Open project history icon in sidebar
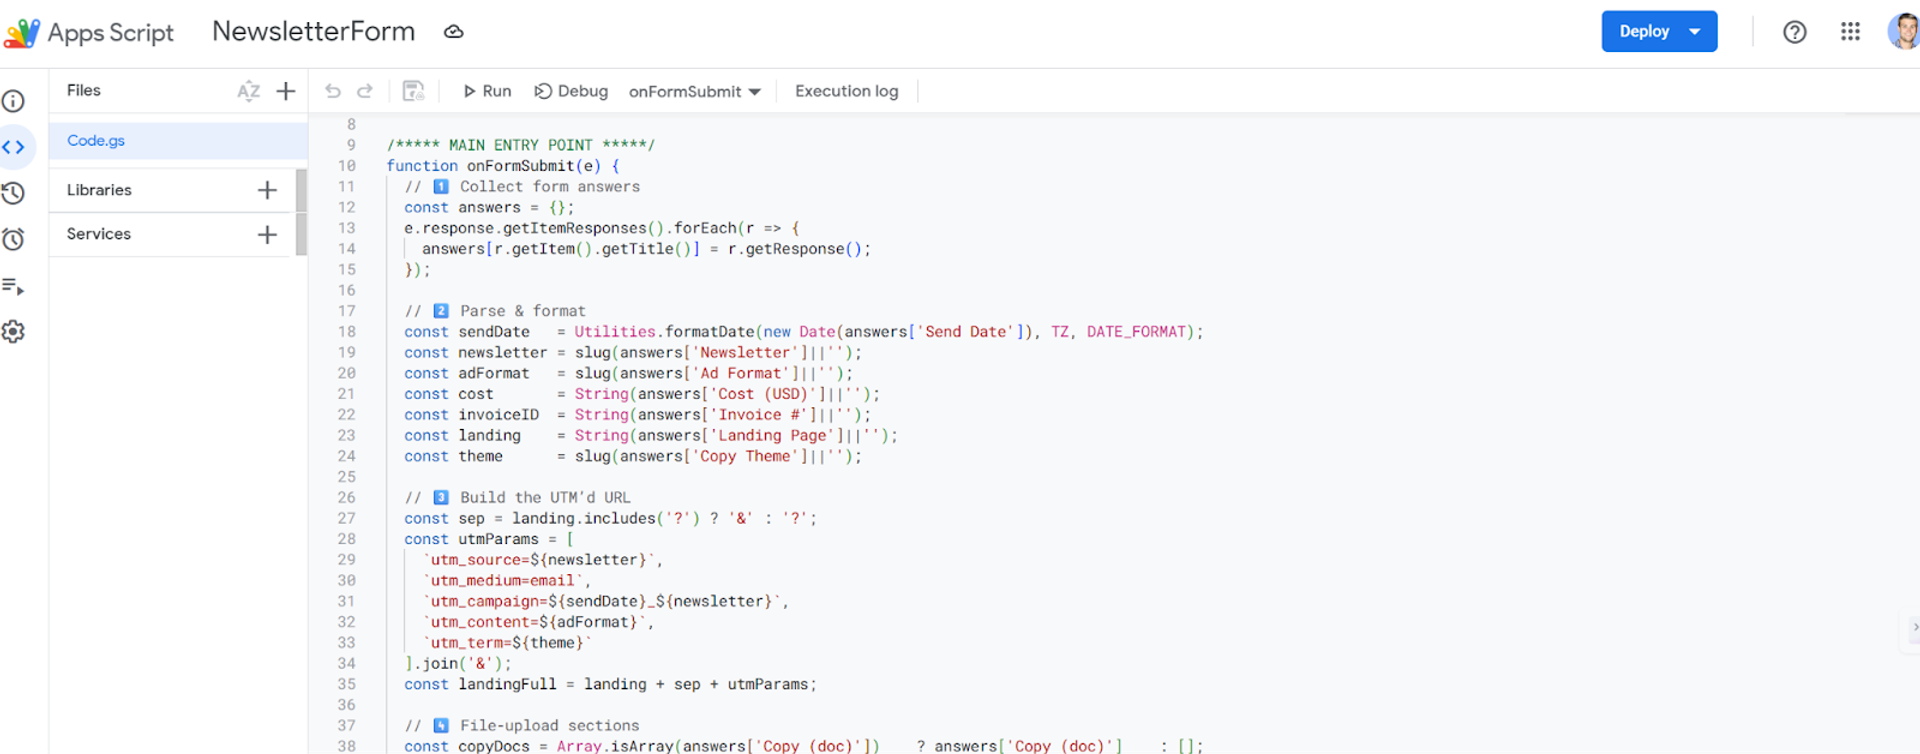1920x754 pixels. pyautogui.click(x=14, y=193)
